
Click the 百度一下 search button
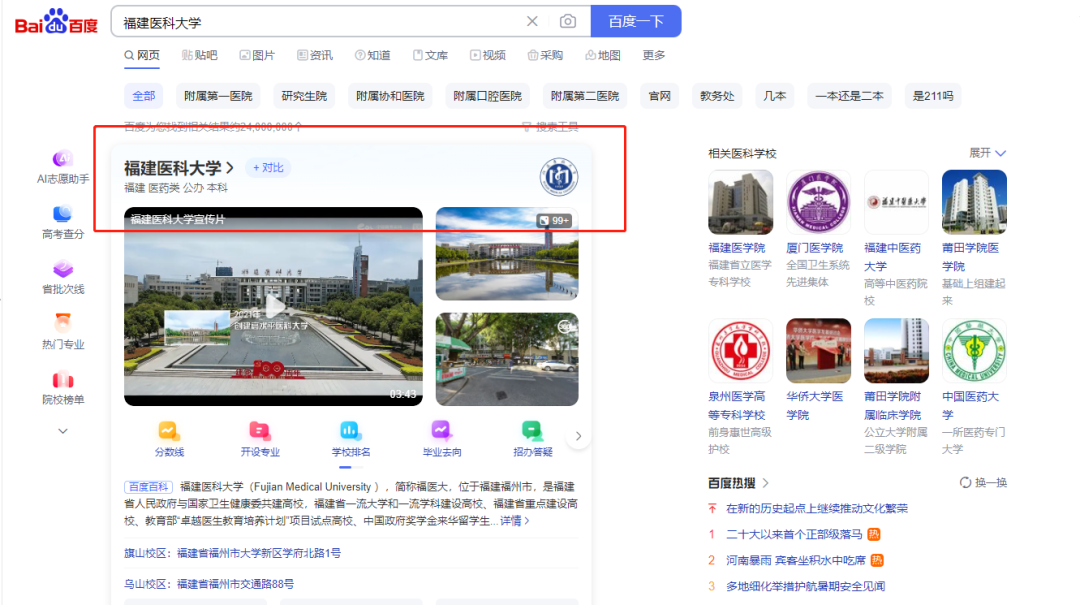click(636, 20)
